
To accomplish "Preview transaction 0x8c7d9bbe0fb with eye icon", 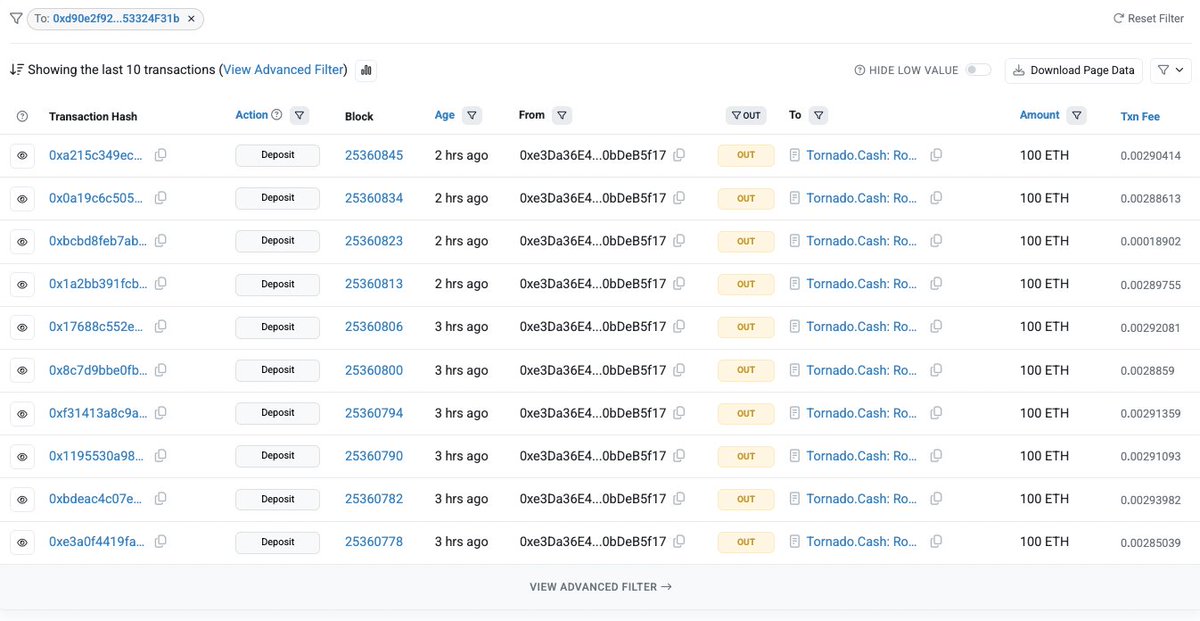I will [x=23, y=370].
